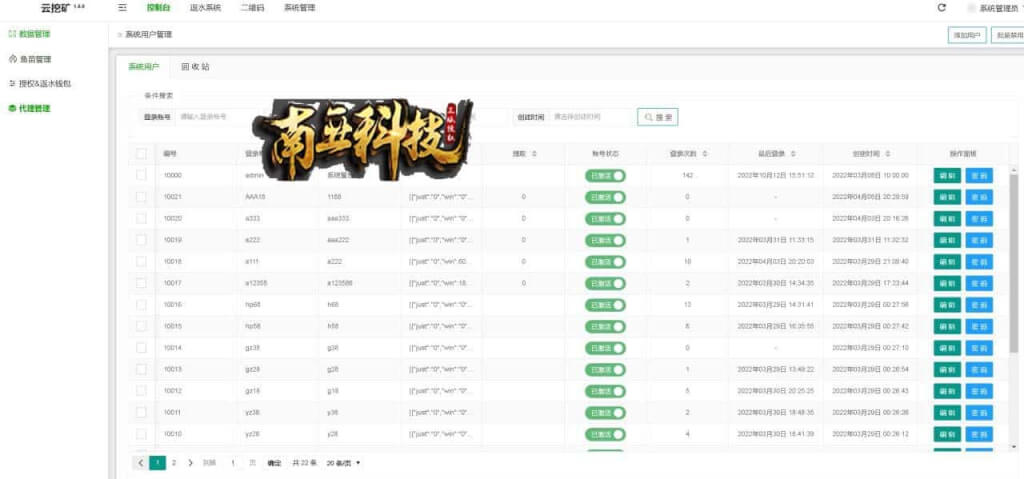Click the blue password button for admin row
The height and width of the screenshot is (479, 1024).
(979, 176)
